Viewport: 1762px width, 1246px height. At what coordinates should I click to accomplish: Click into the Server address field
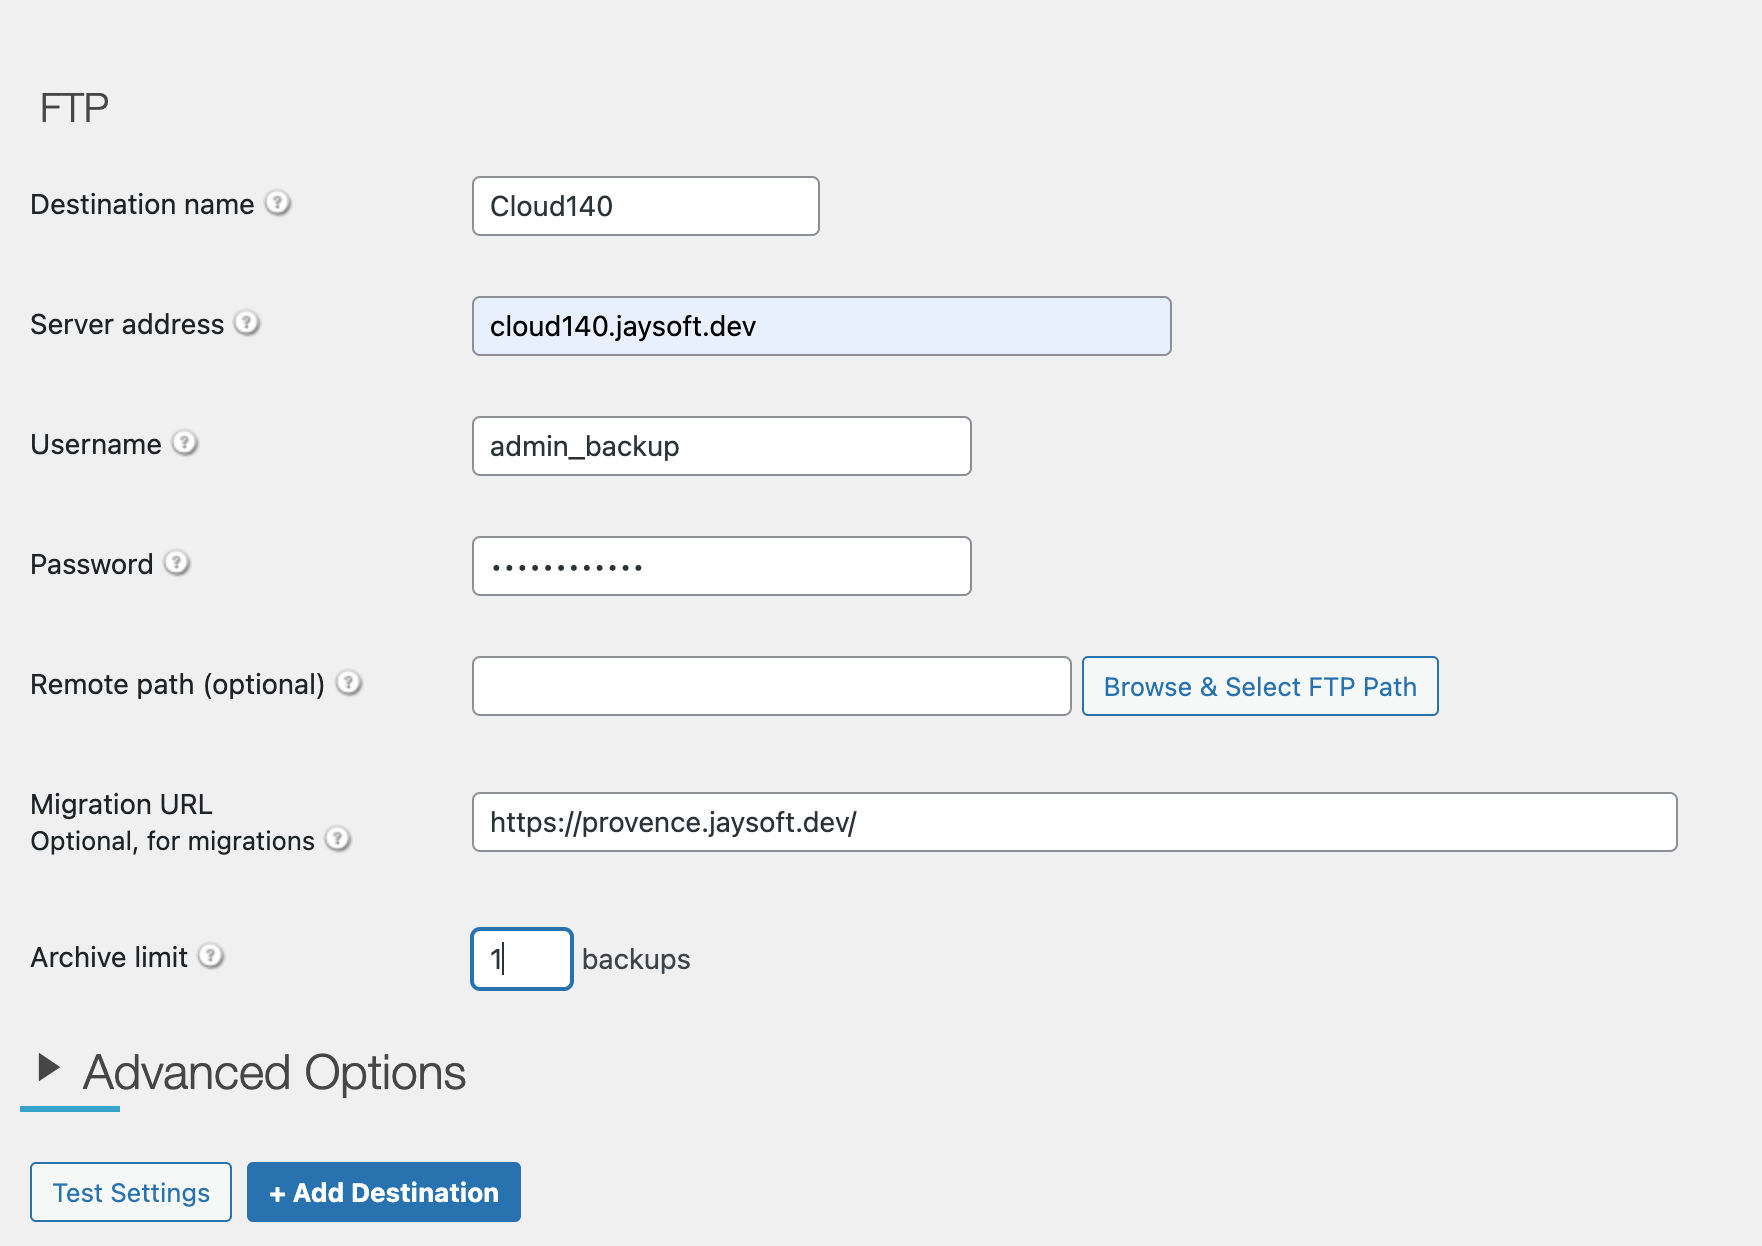point(820,326)
